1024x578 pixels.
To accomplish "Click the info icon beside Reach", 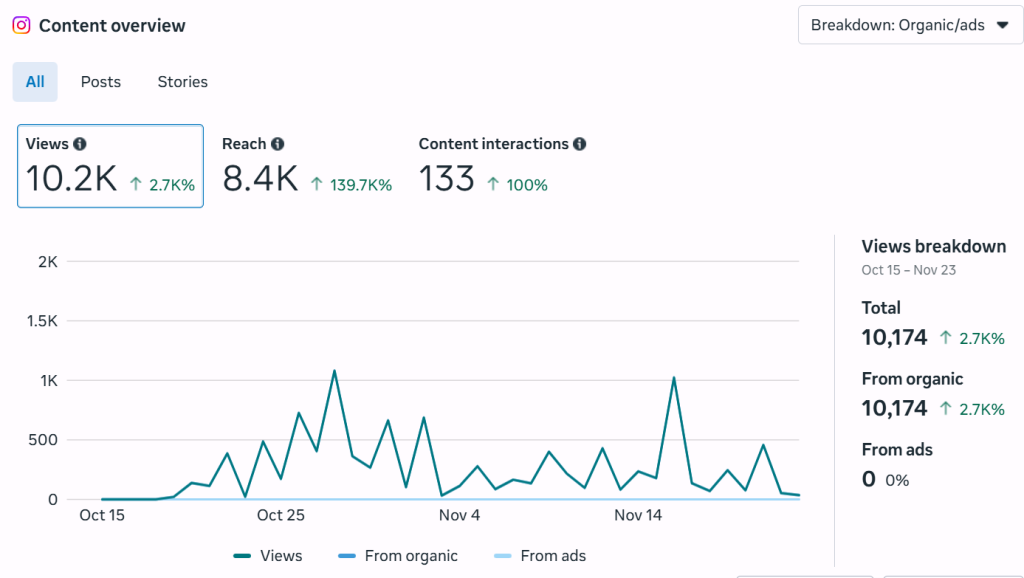I will pos(277,144).
